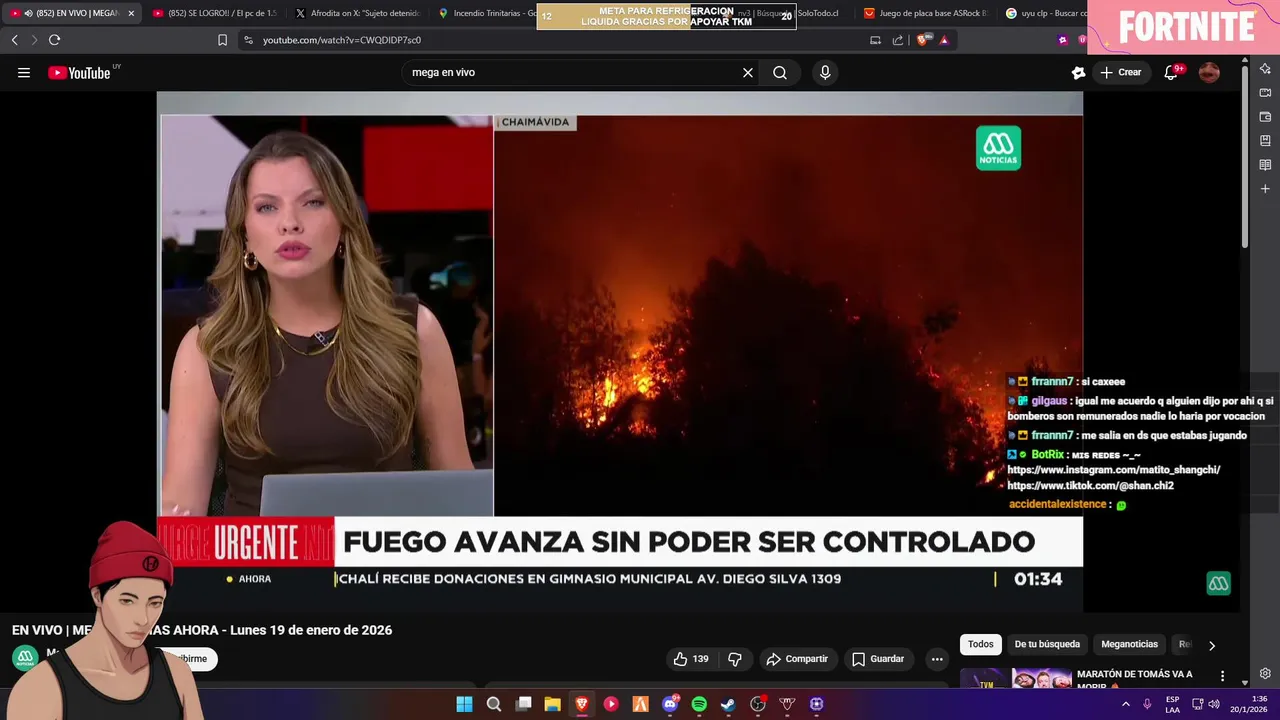The height and width of the screenshot is (720, 1280).
Task: Click the TikTok link in chat overlay
Action: point(1090,486)
